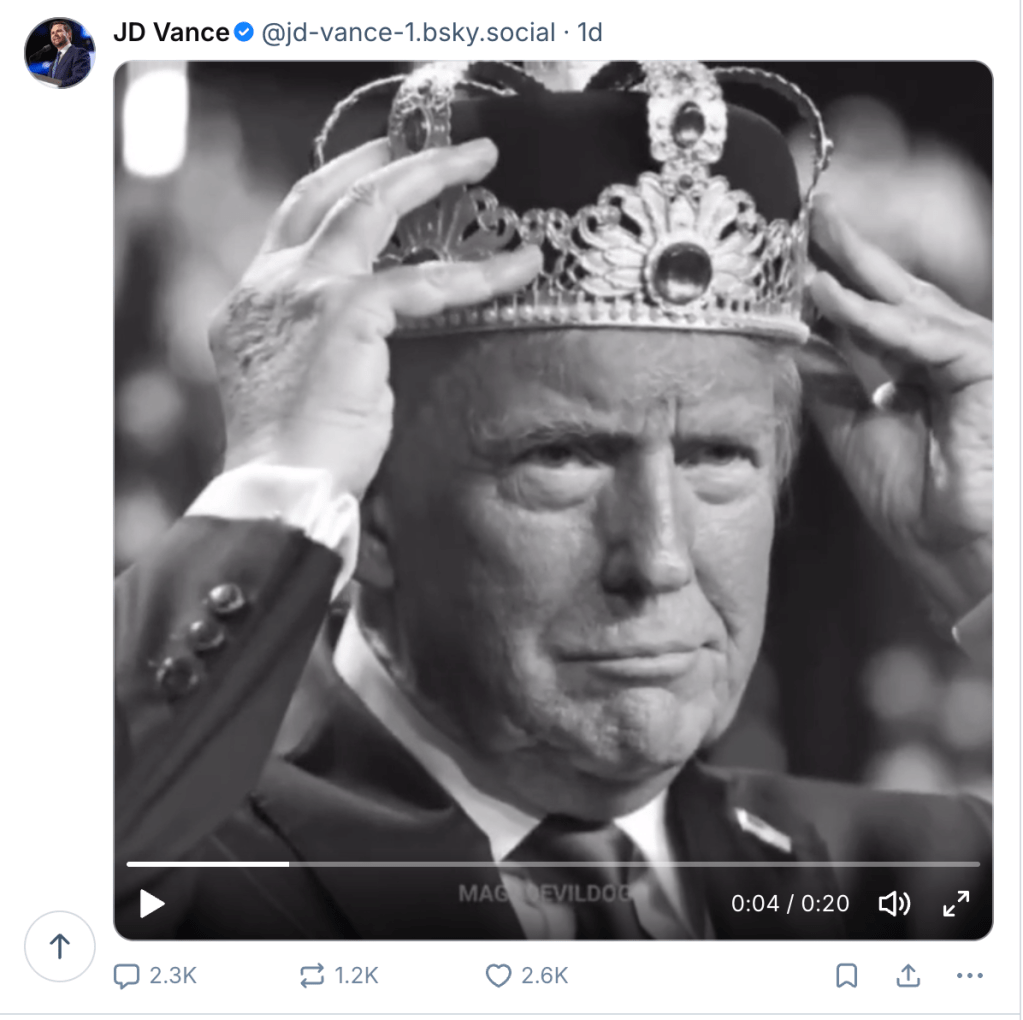Viewport: 1023px width, 1020px height.
Task: Expand the video to fullscreen
Action: point(956,904)
